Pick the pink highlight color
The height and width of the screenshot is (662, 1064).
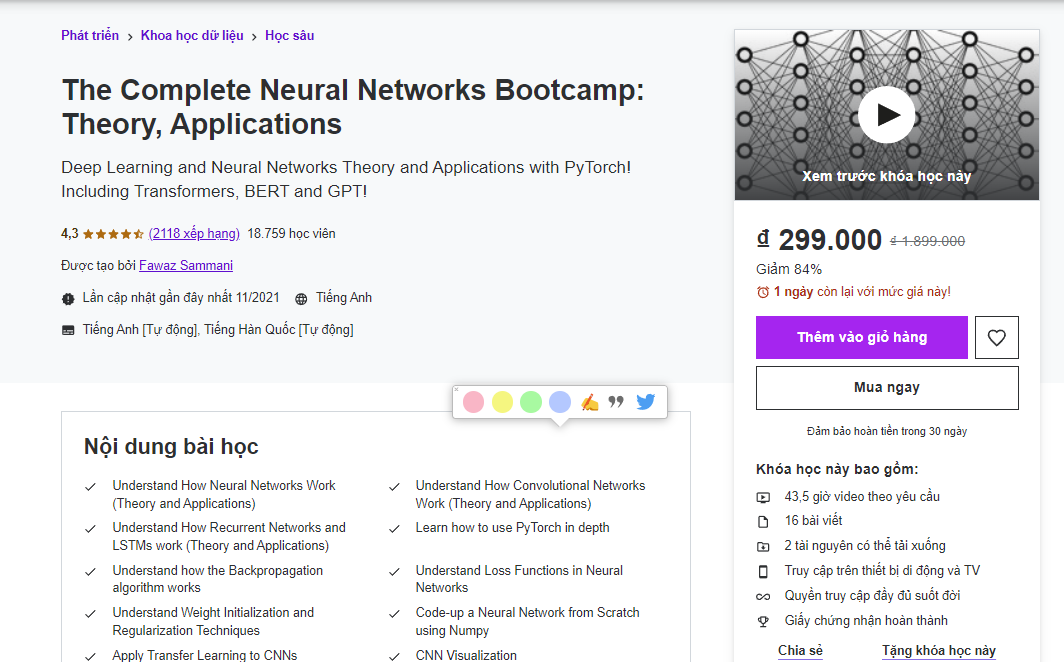tap(473, 401)
